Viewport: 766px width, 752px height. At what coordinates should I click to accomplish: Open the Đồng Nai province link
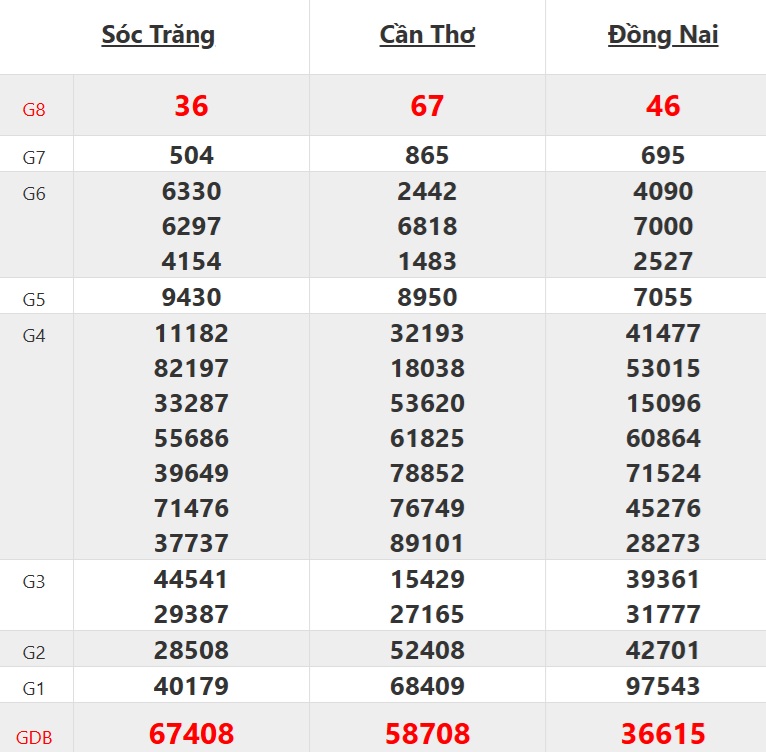[x=663, y=35]
